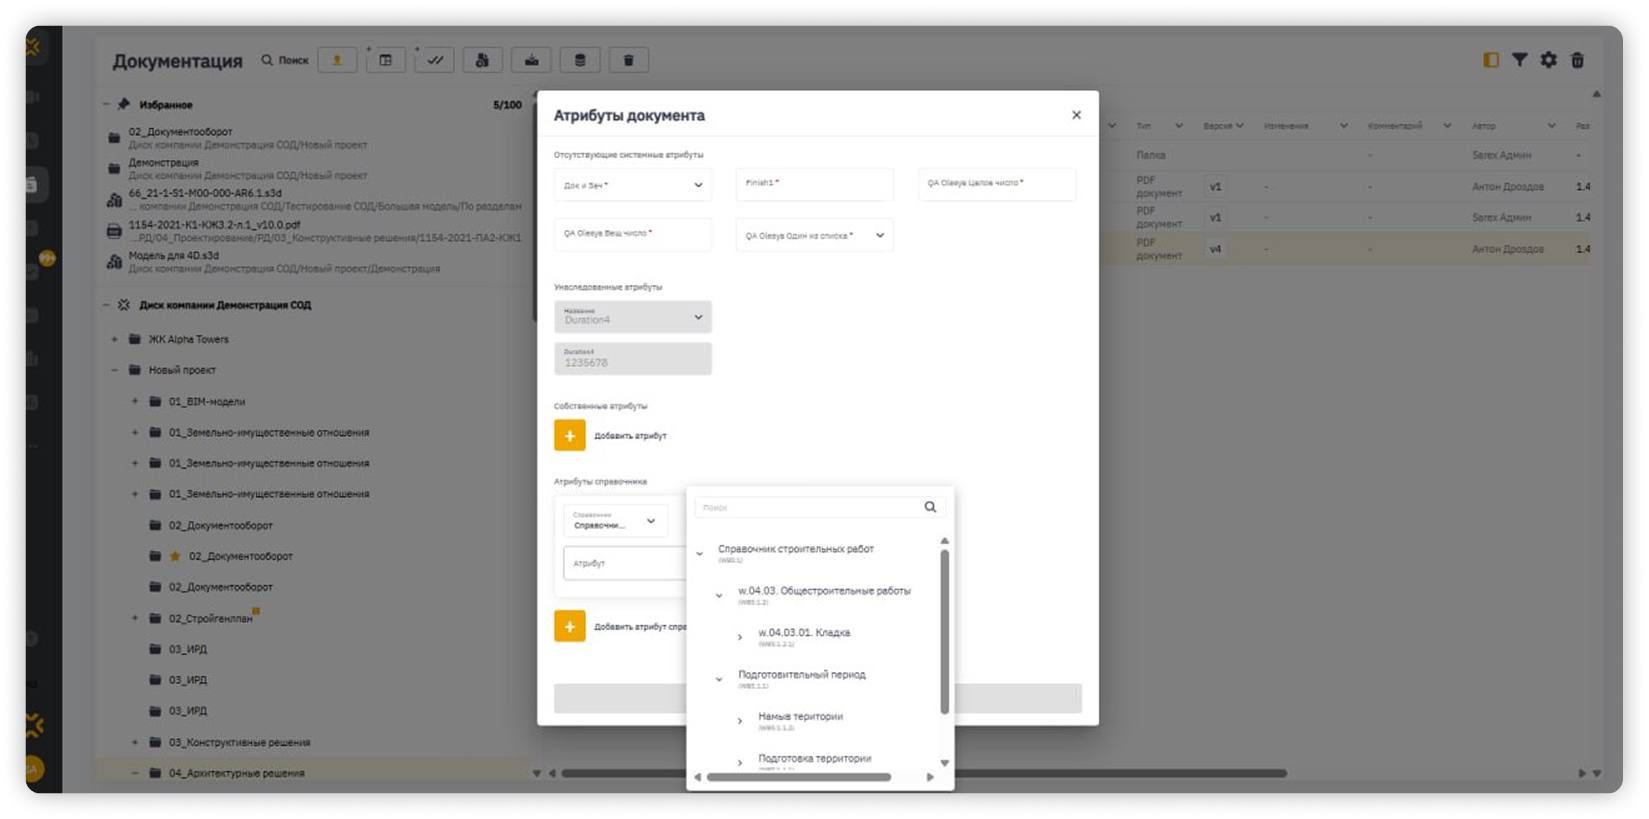Open the QA Olesya Один из списка dropdown
The height and width of the screenshot is (819, 1649).
click(x=814, y=236)
